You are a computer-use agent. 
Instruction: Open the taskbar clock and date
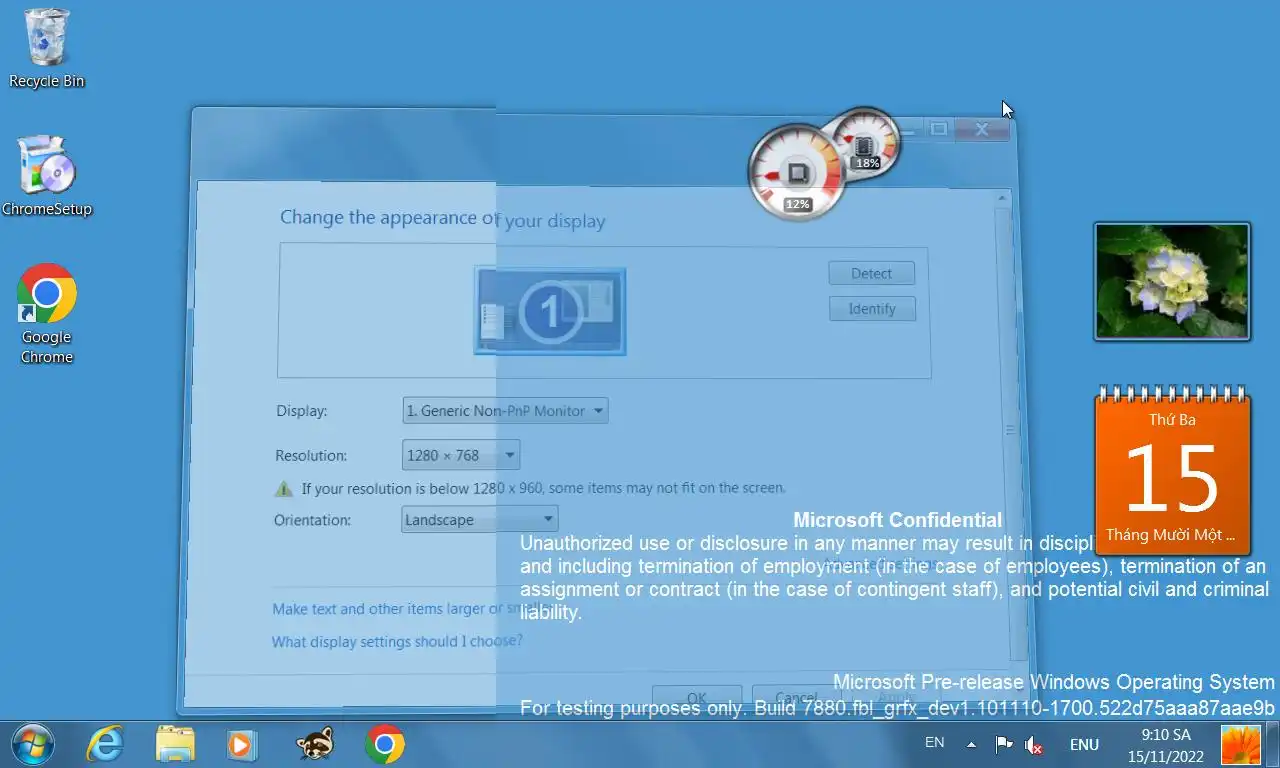1166,745
